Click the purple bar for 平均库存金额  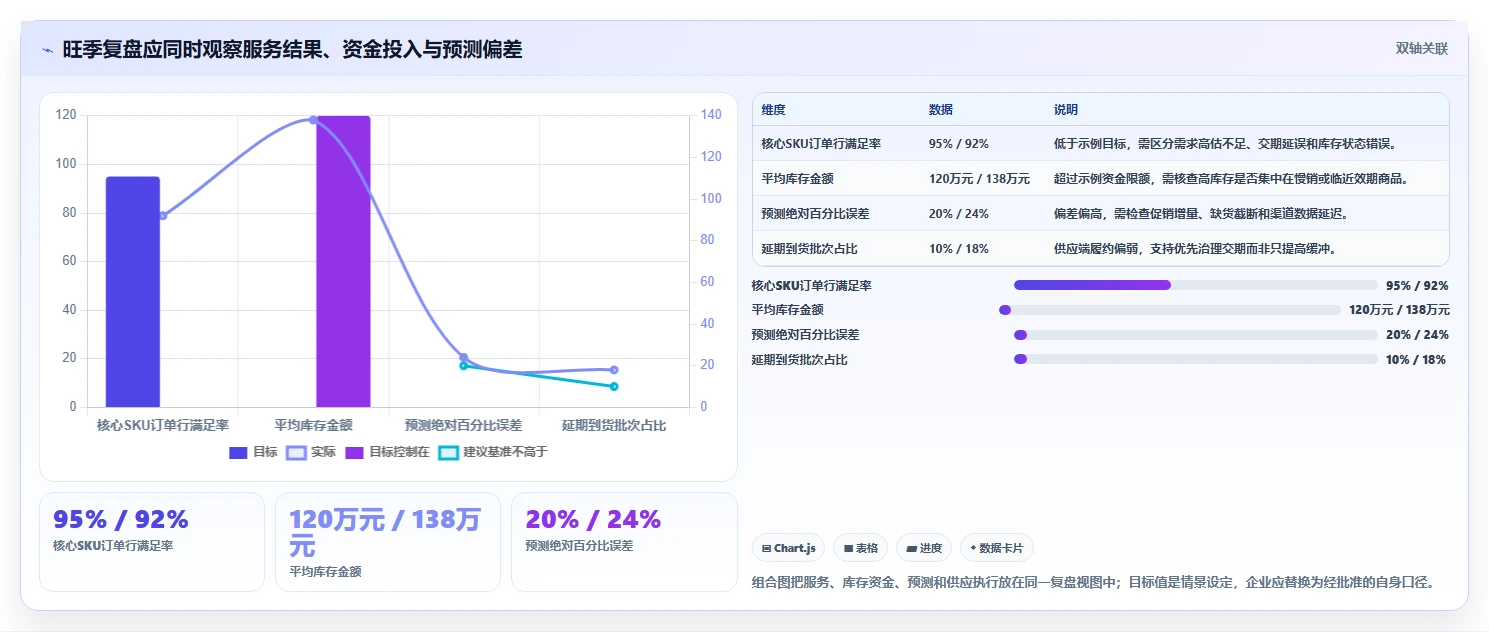click(343, 261)
